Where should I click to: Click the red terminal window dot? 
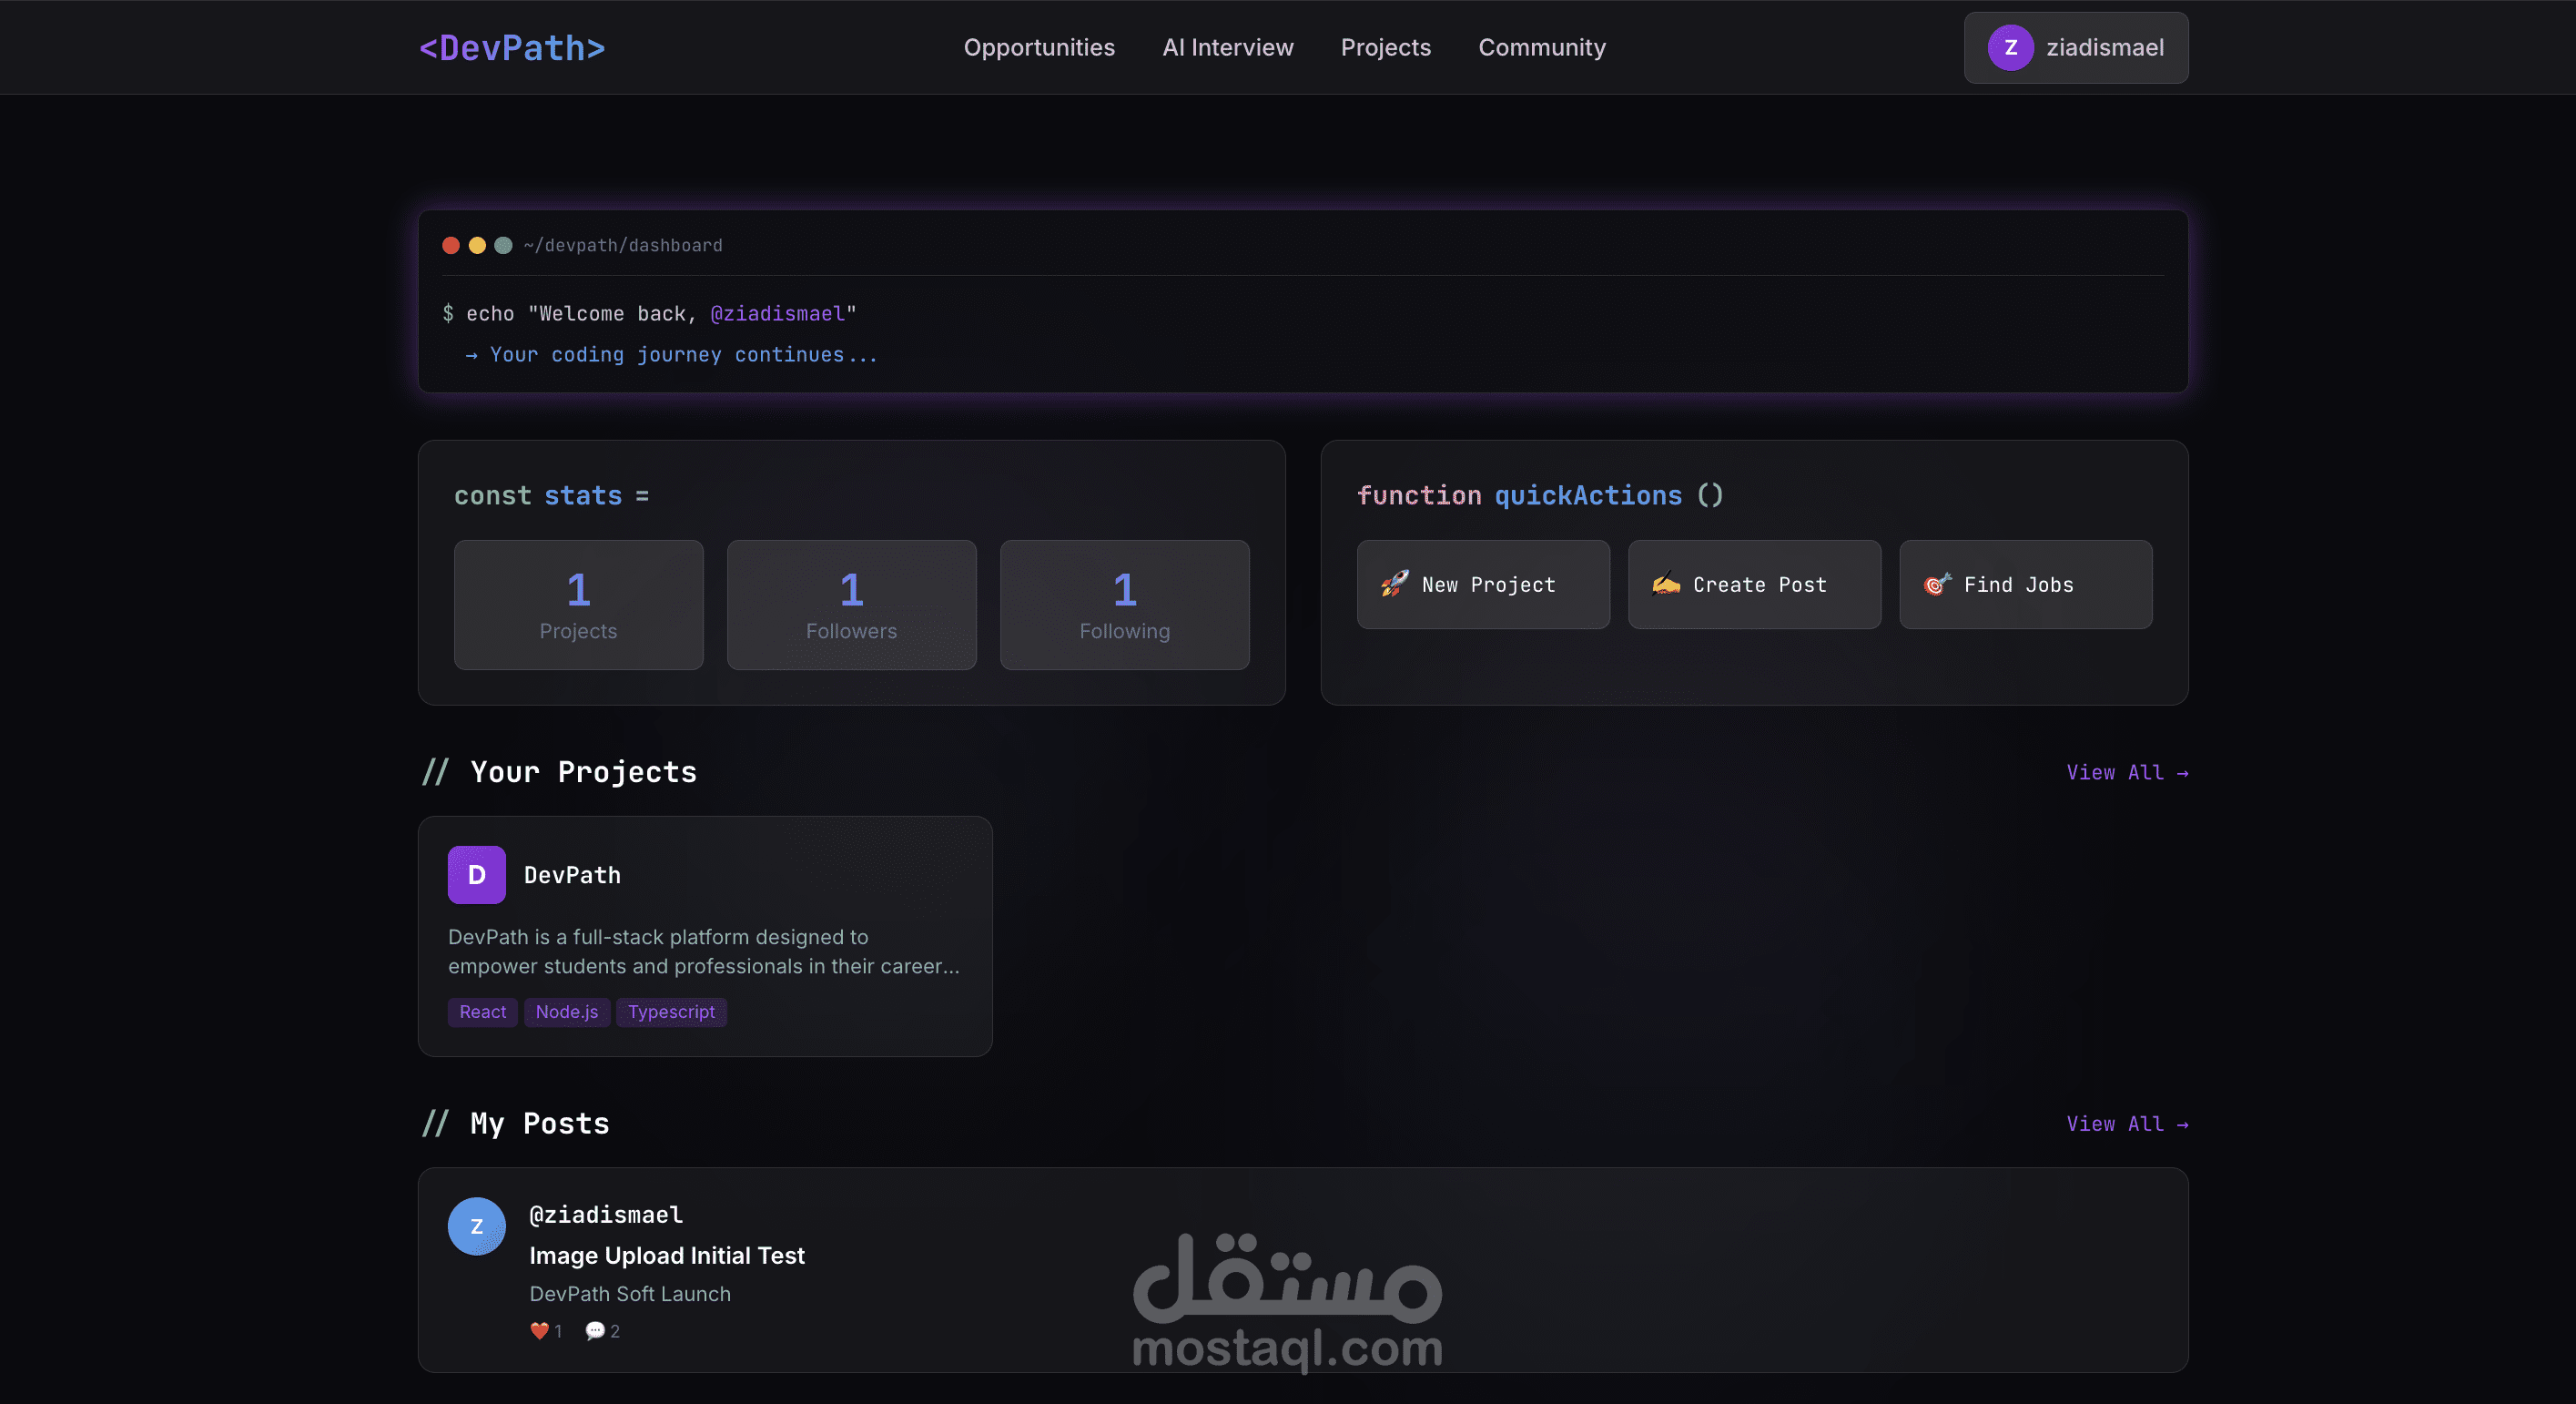click(x=451, y=245)
